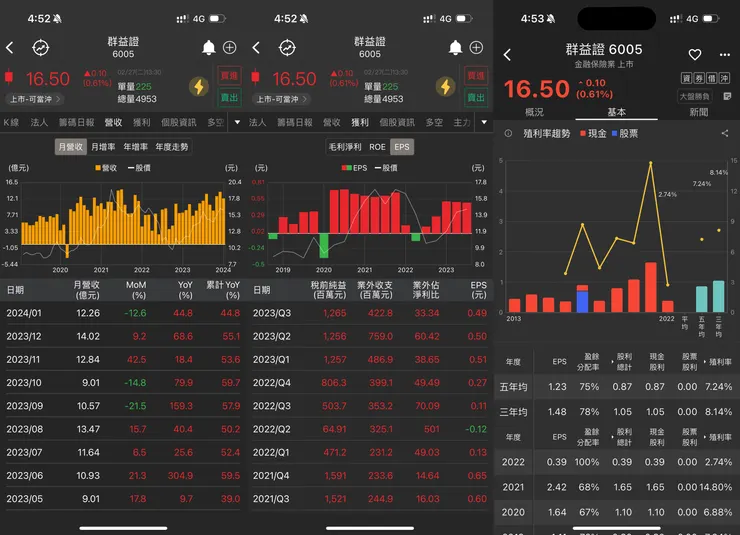This screenshot has width=740, height=535.
Task: Switch to 獲利 tab on left screen
Action: pyautogui.click(x=142, y=122)
